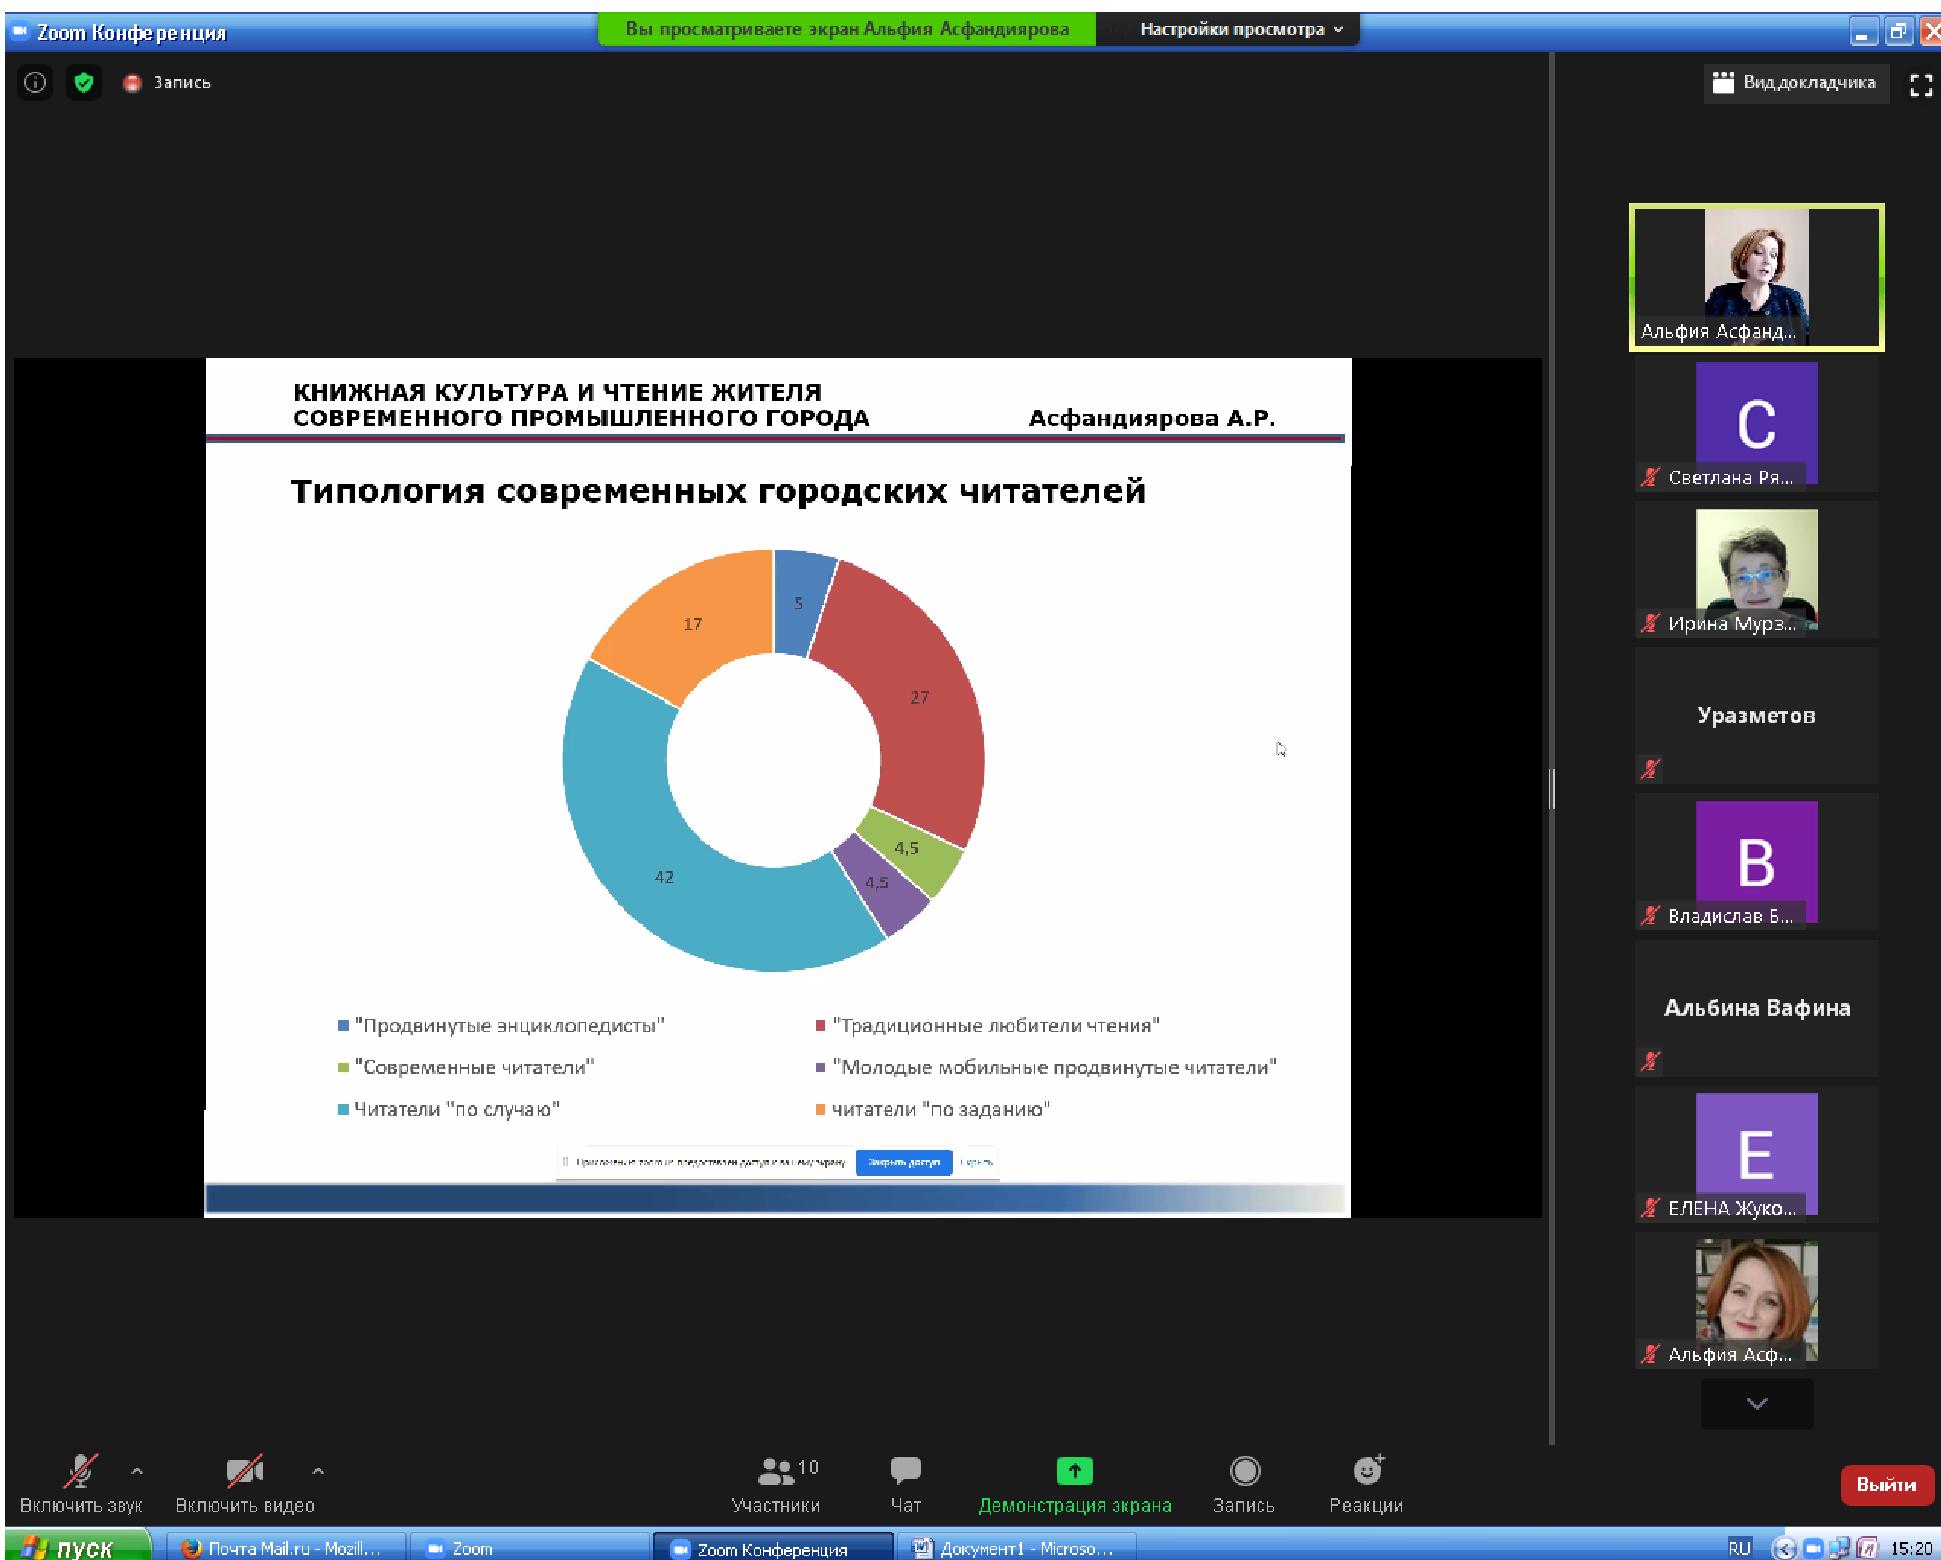Enter fullscreen mode icon
Image resolution: width=1941 pixels, height=1560 pixels.
(x=1920, y=85)
